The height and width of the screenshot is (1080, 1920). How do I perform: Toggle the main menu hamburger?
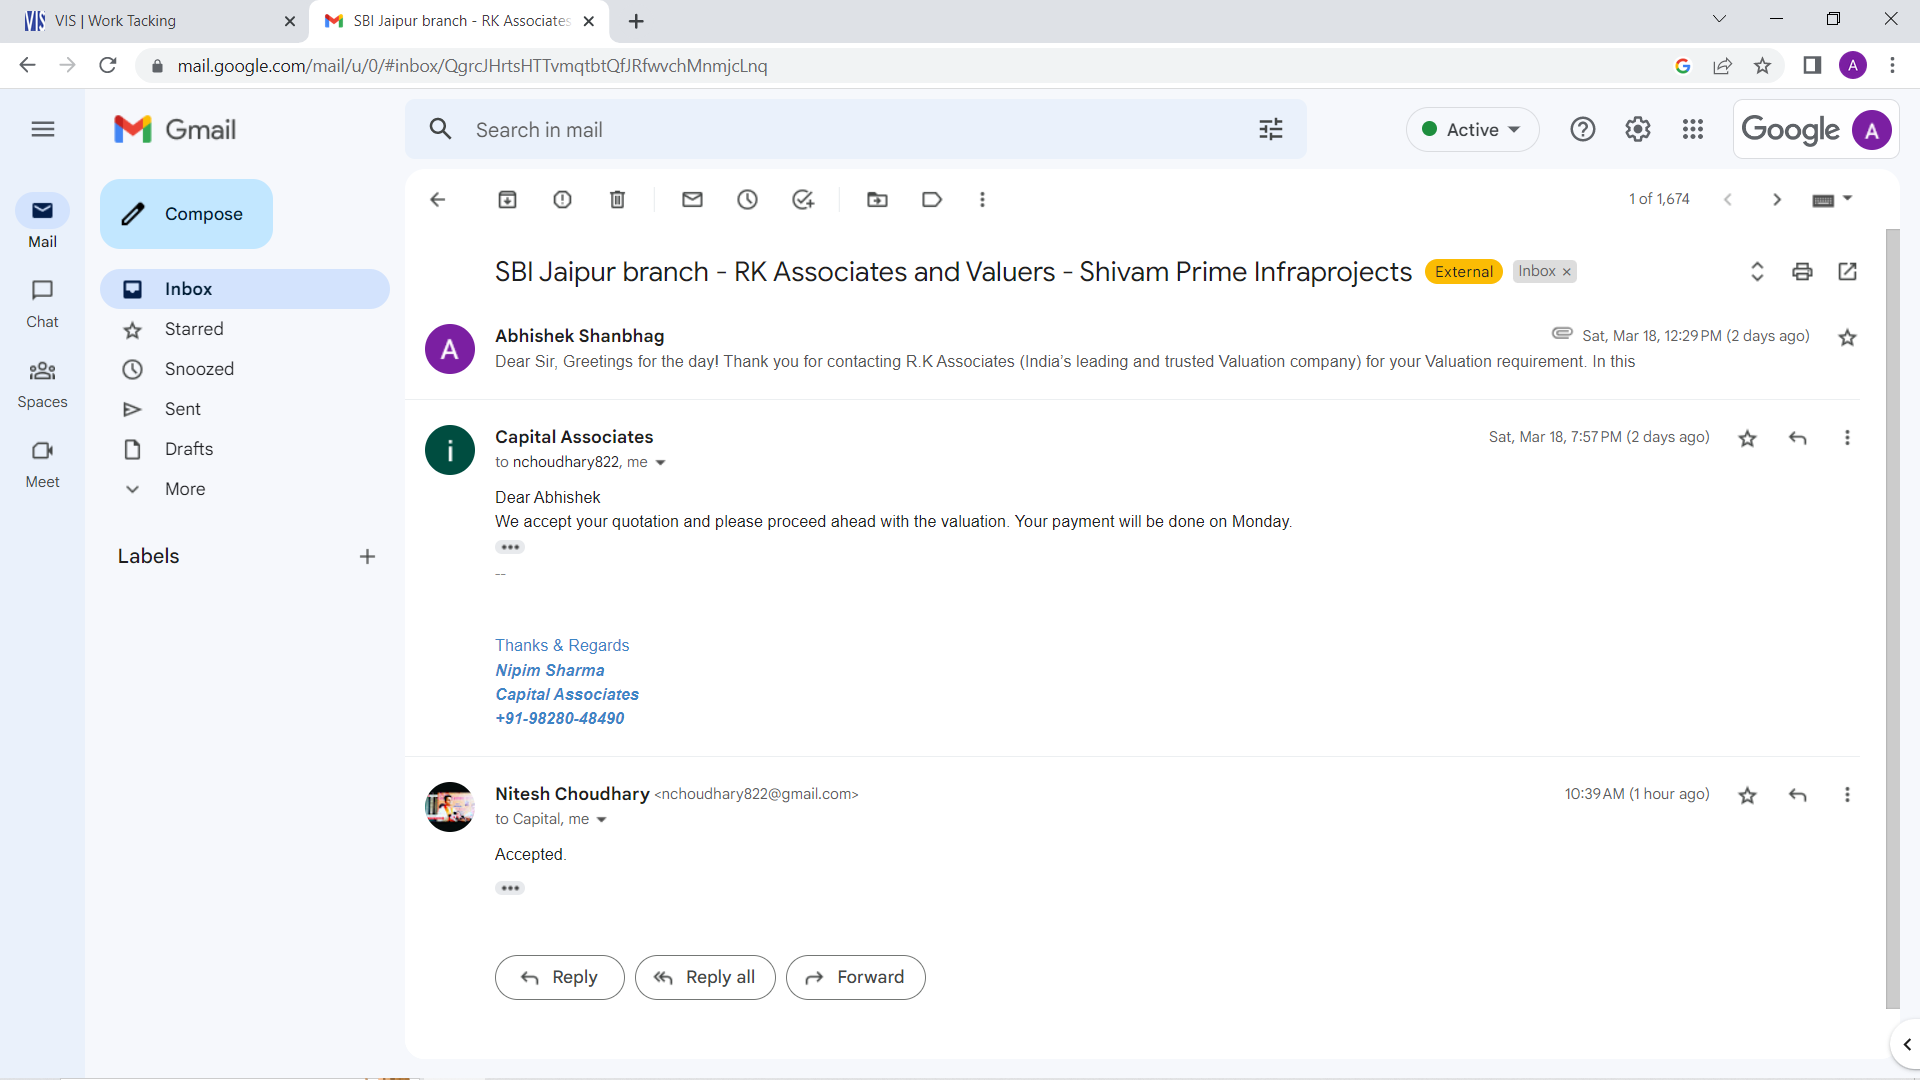(42, 129)
